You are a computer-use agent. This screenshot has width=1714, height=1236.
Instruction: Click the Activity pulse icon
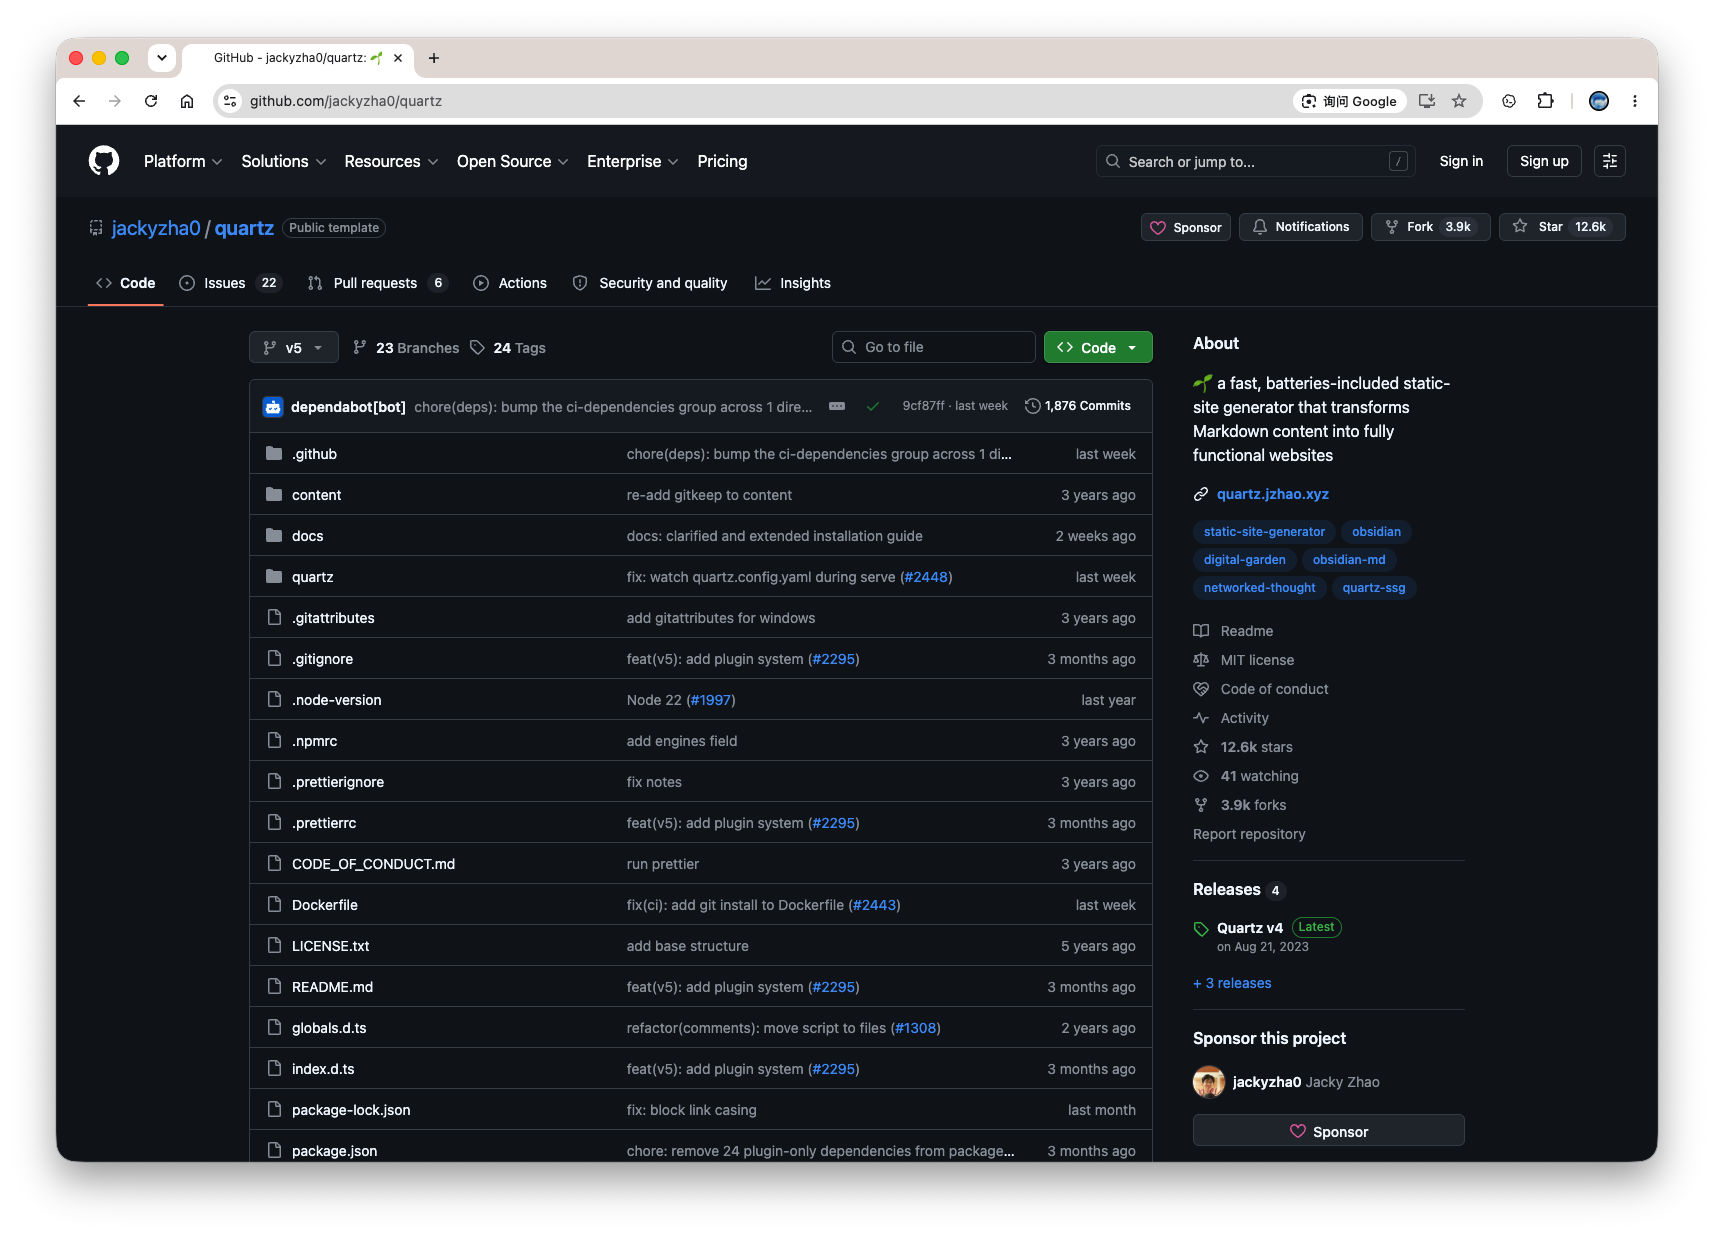(x=1201, y=718)
